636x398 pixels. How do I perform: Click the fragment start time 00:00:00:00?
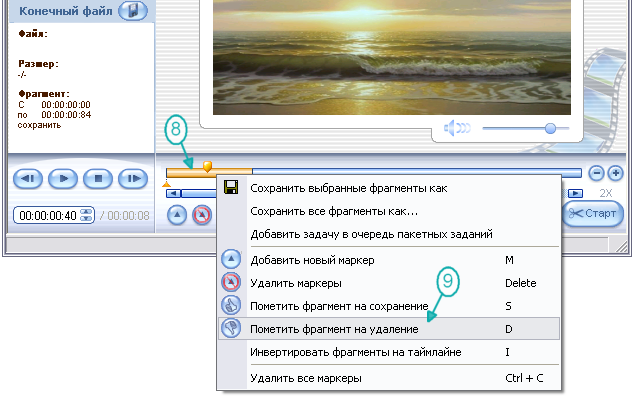66,105
